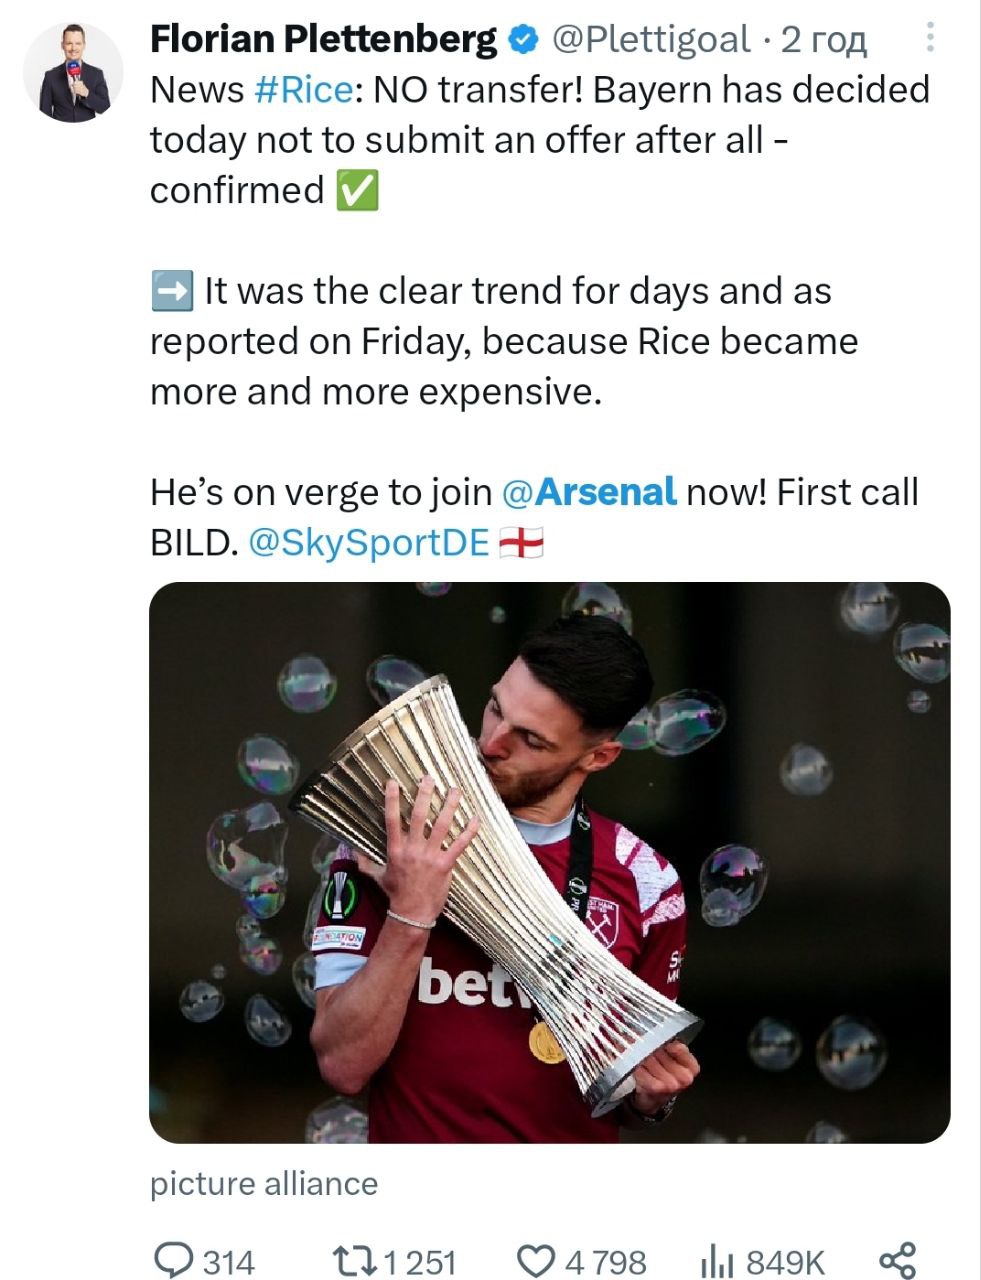Image resolution: width=981 pixels, height=1280 pixels.
Task: Click the tweet timestamp "2 год"
Action: (x=823, y=40)
